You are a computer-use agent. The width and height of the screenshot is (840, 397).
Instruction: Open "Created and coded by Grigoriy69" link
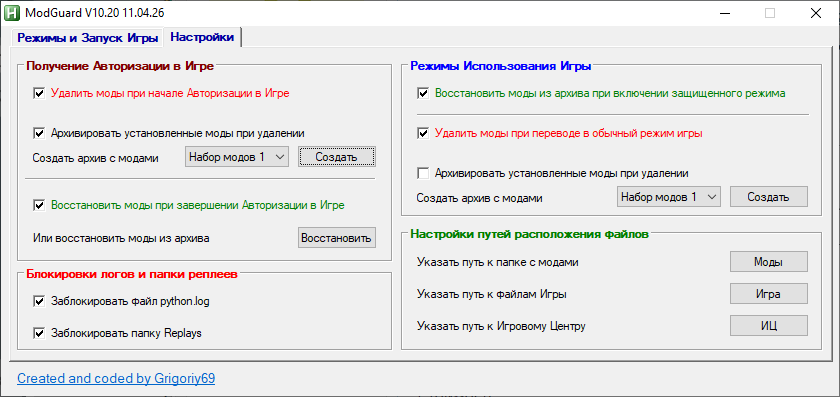(116, 378)
